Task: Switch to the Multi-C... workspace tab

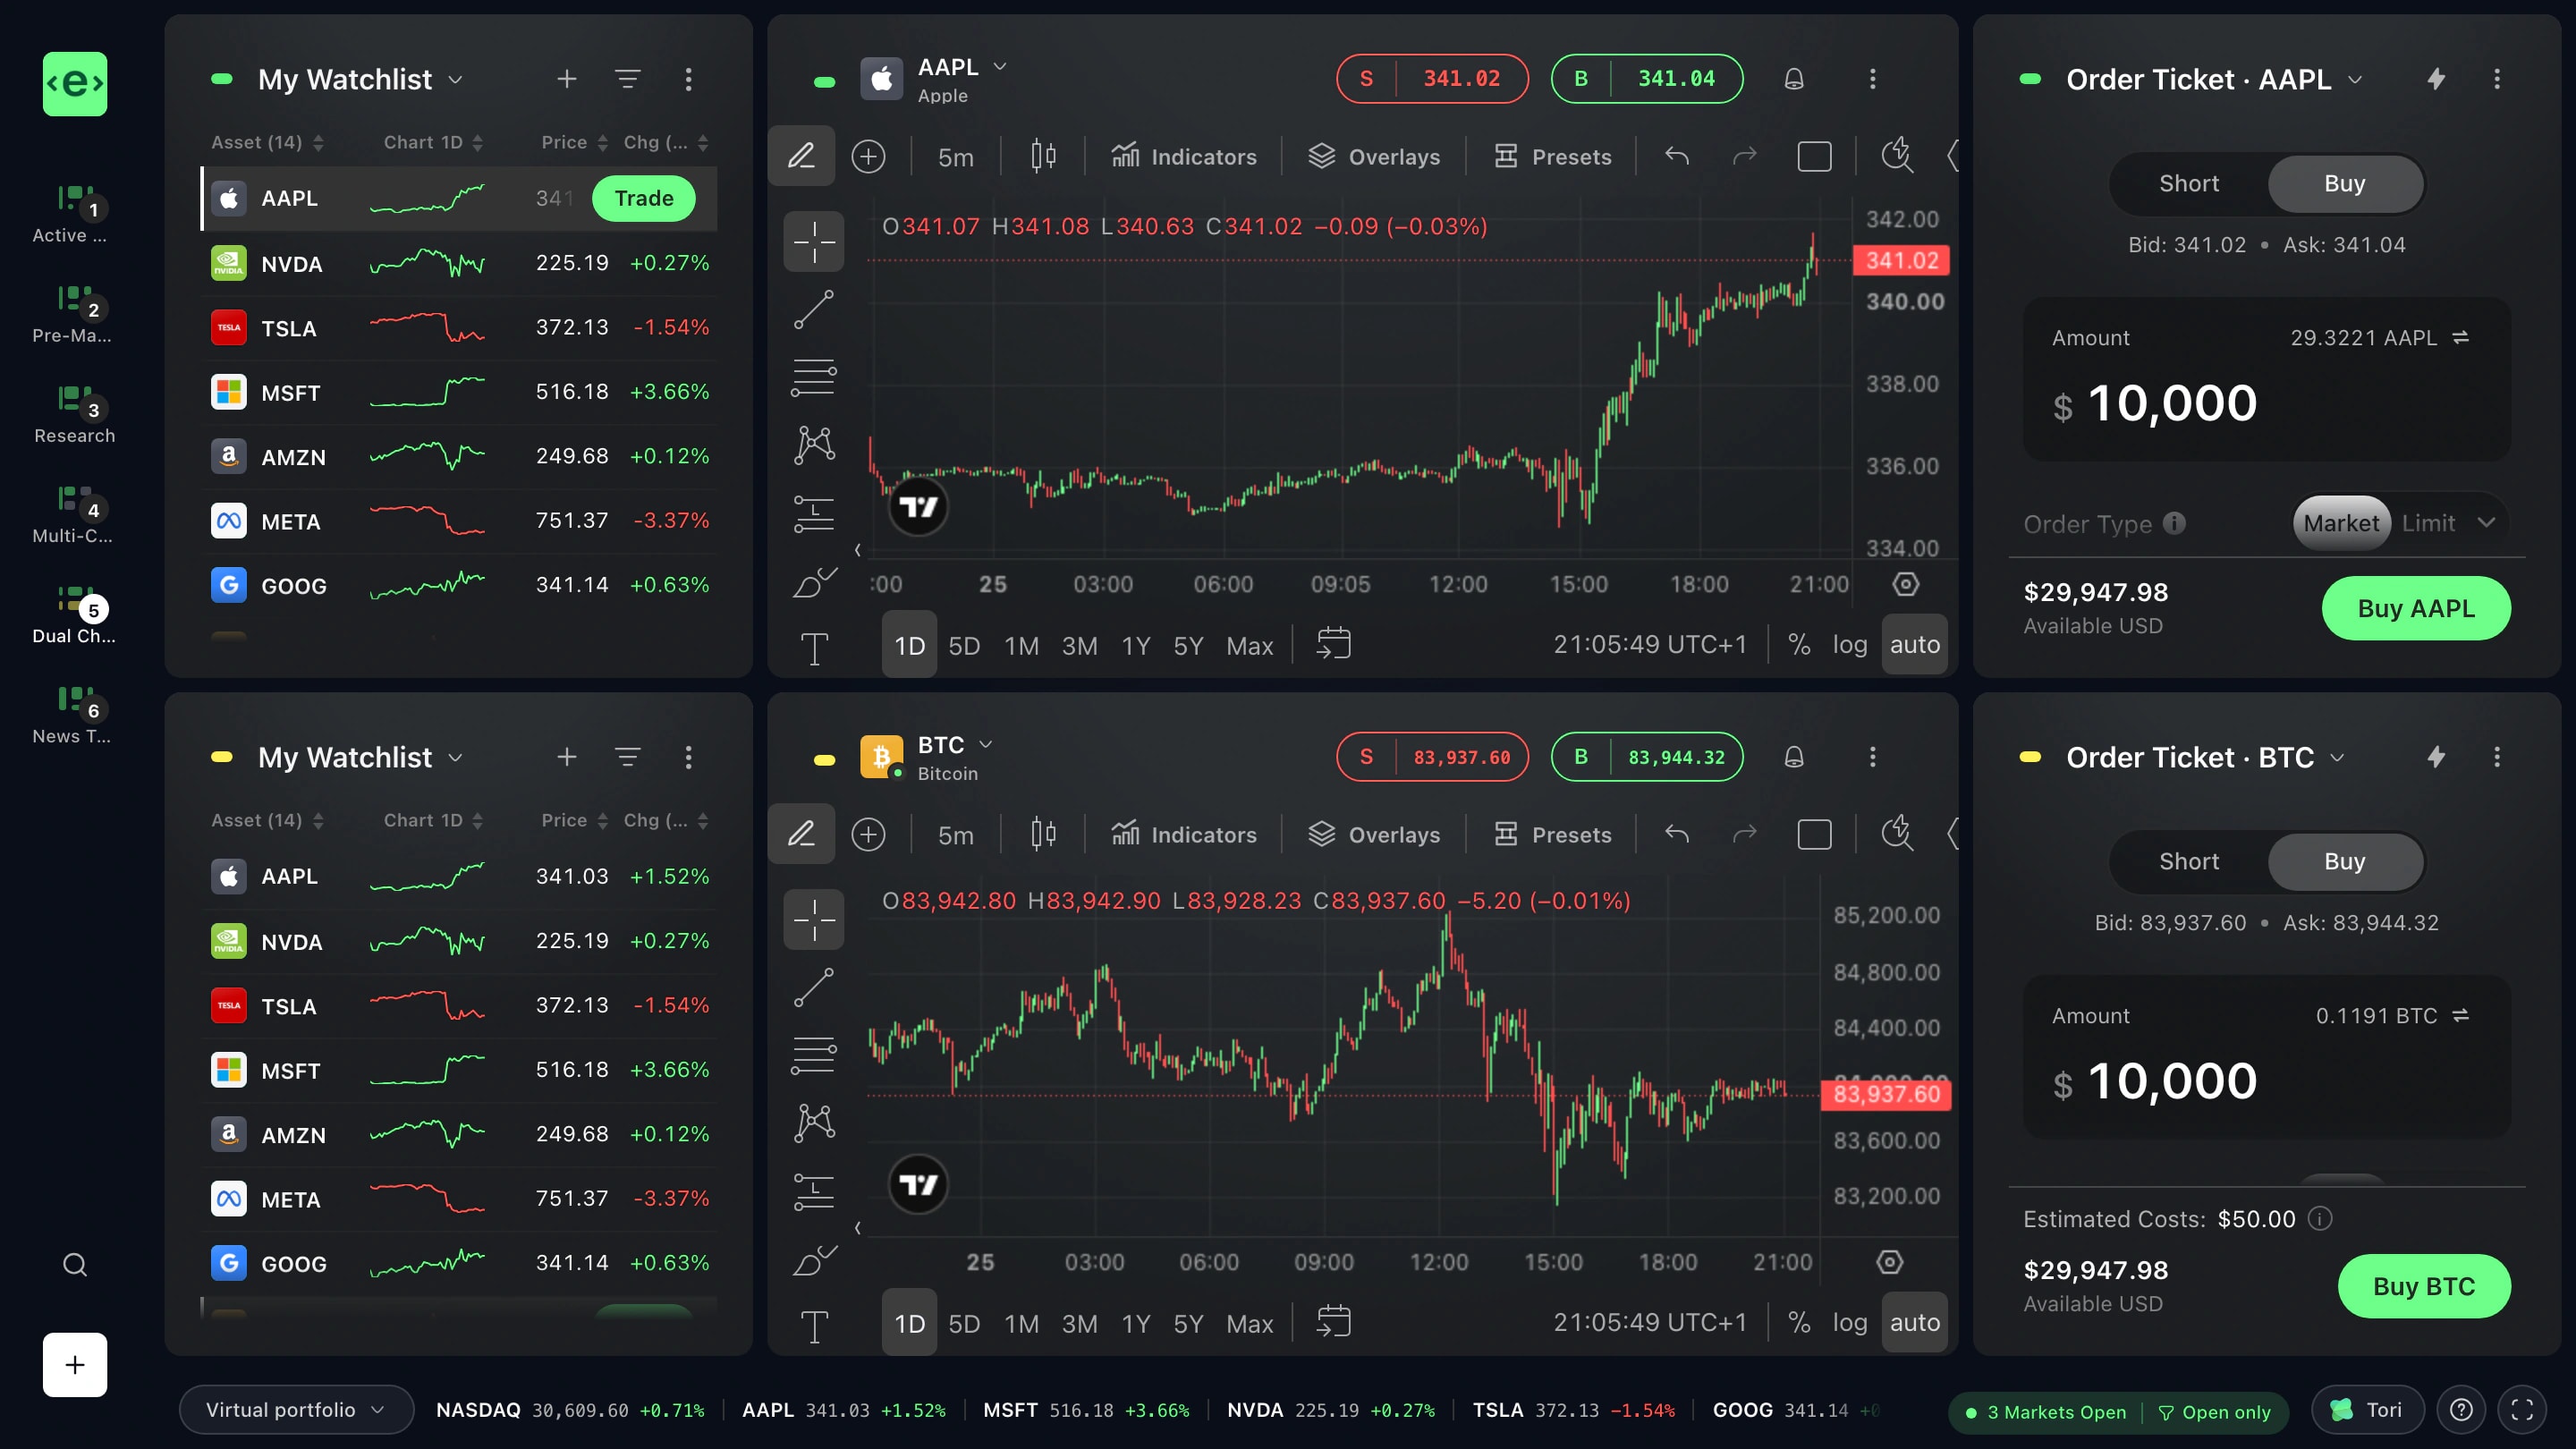Action: click(74, 514)
